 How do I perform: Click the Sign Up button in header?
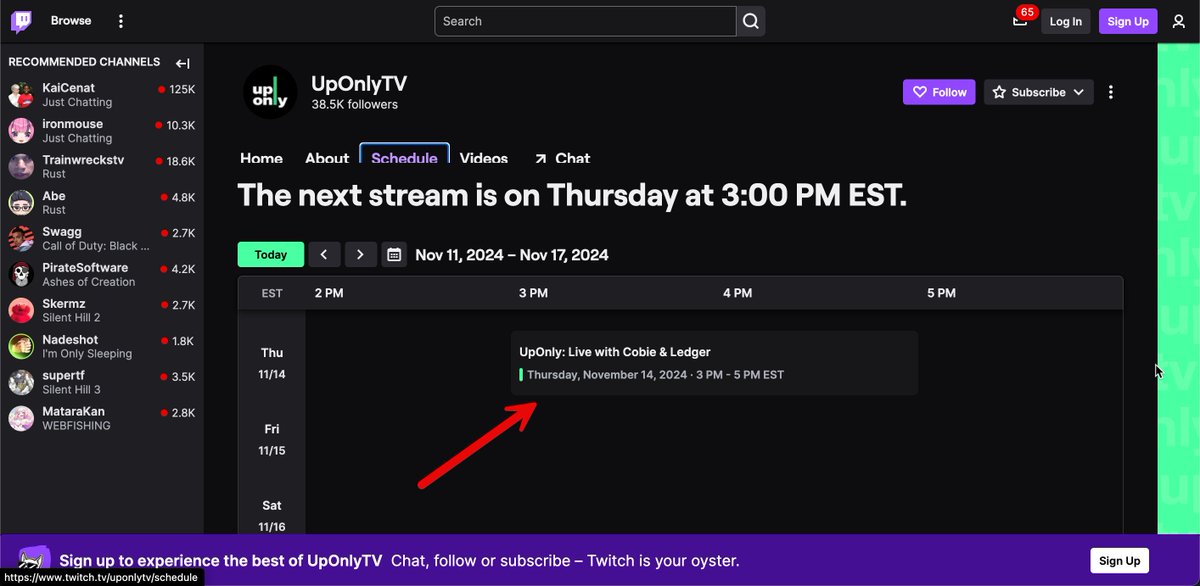(1128, 21)
